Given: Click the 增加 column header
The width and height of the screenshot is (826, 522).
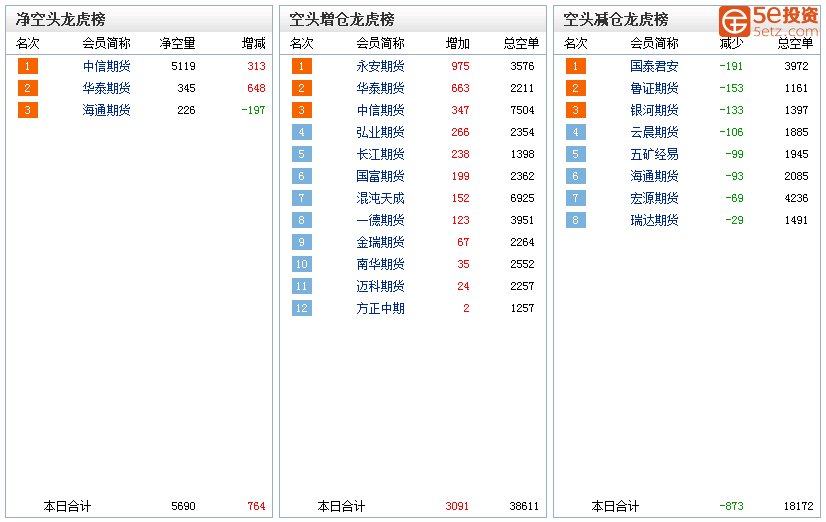Looking at the screenshot, I should click(457, 43).
